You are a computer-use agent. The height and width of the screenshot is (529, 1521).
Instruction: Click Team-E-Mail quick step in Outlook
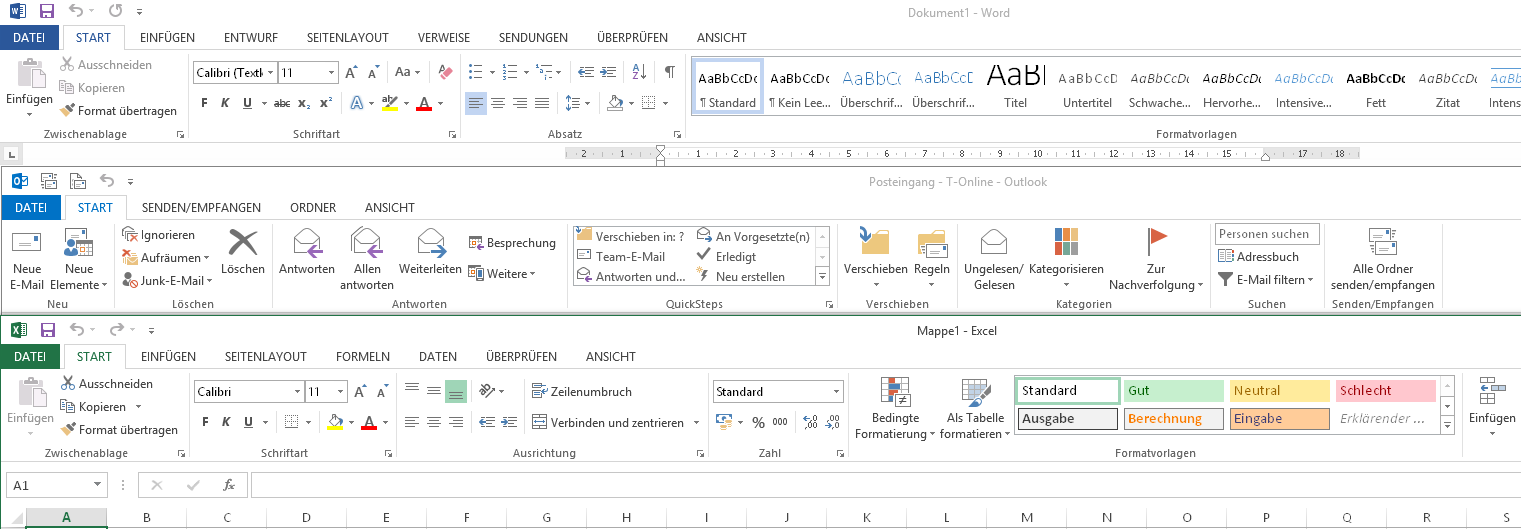click(x=622, y=257)
